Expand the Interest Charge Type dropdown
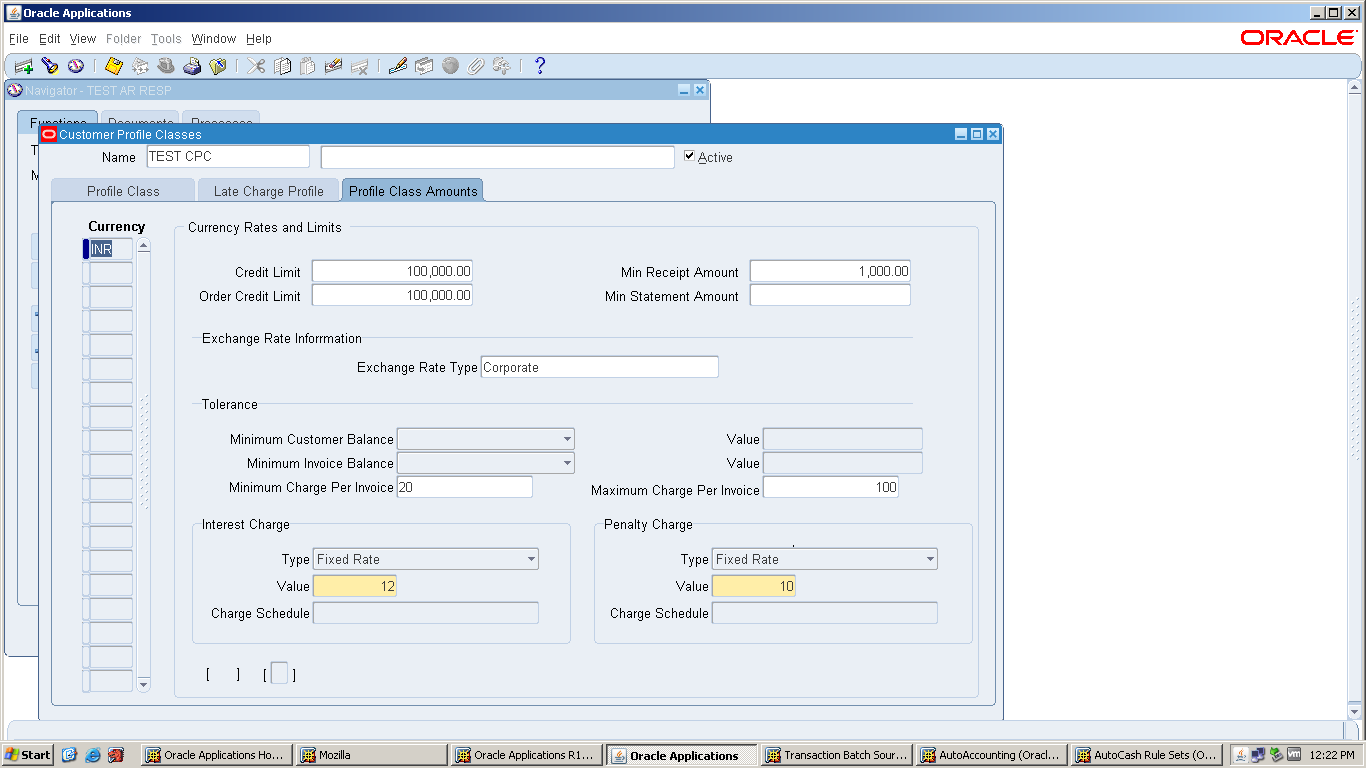 click(x=530, y=559)
